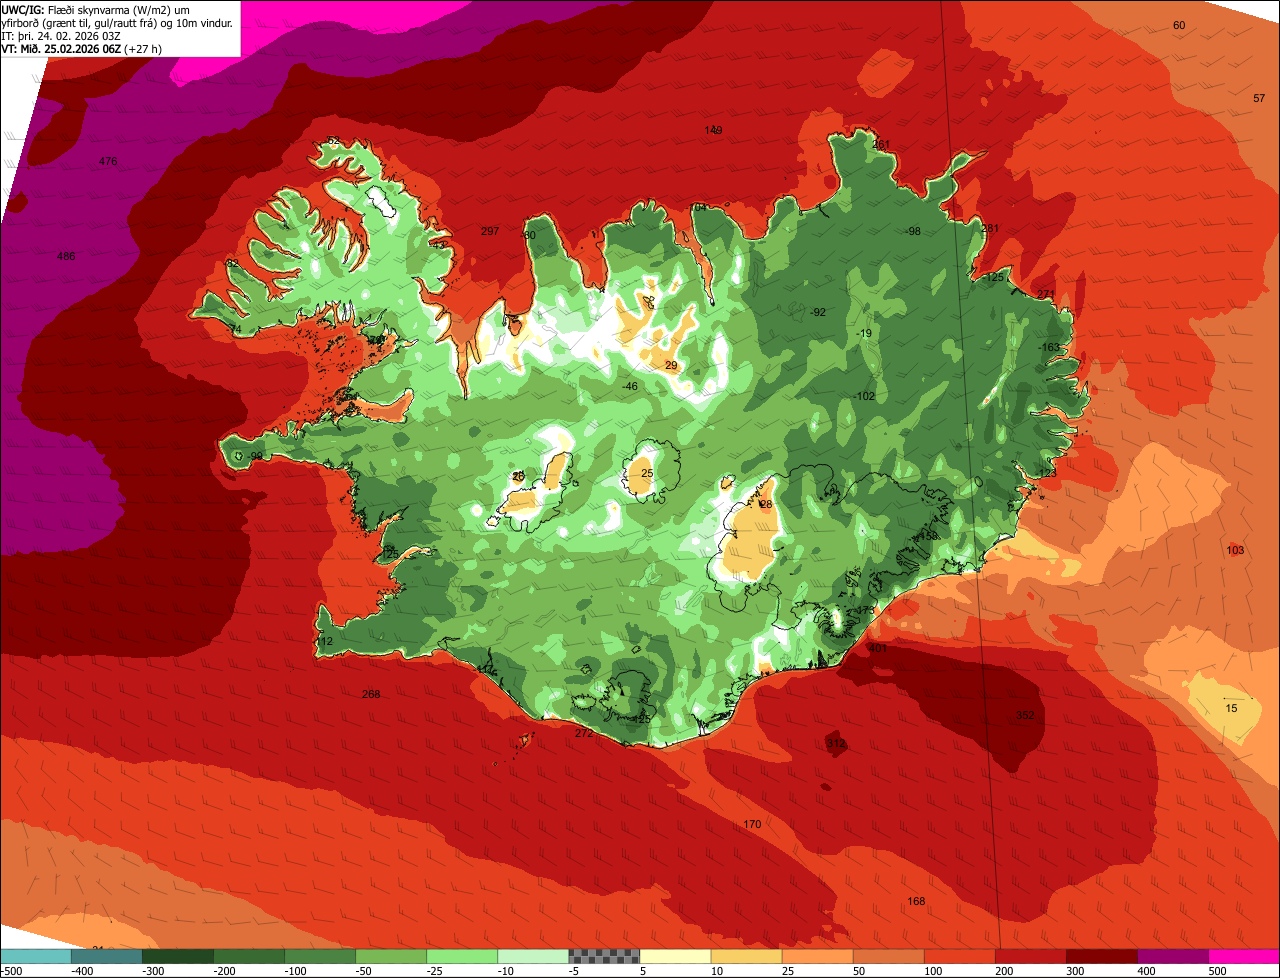The image size is (1280, 978).
Task: Click the legend tick label '400'
Action: pos(1148,971)
